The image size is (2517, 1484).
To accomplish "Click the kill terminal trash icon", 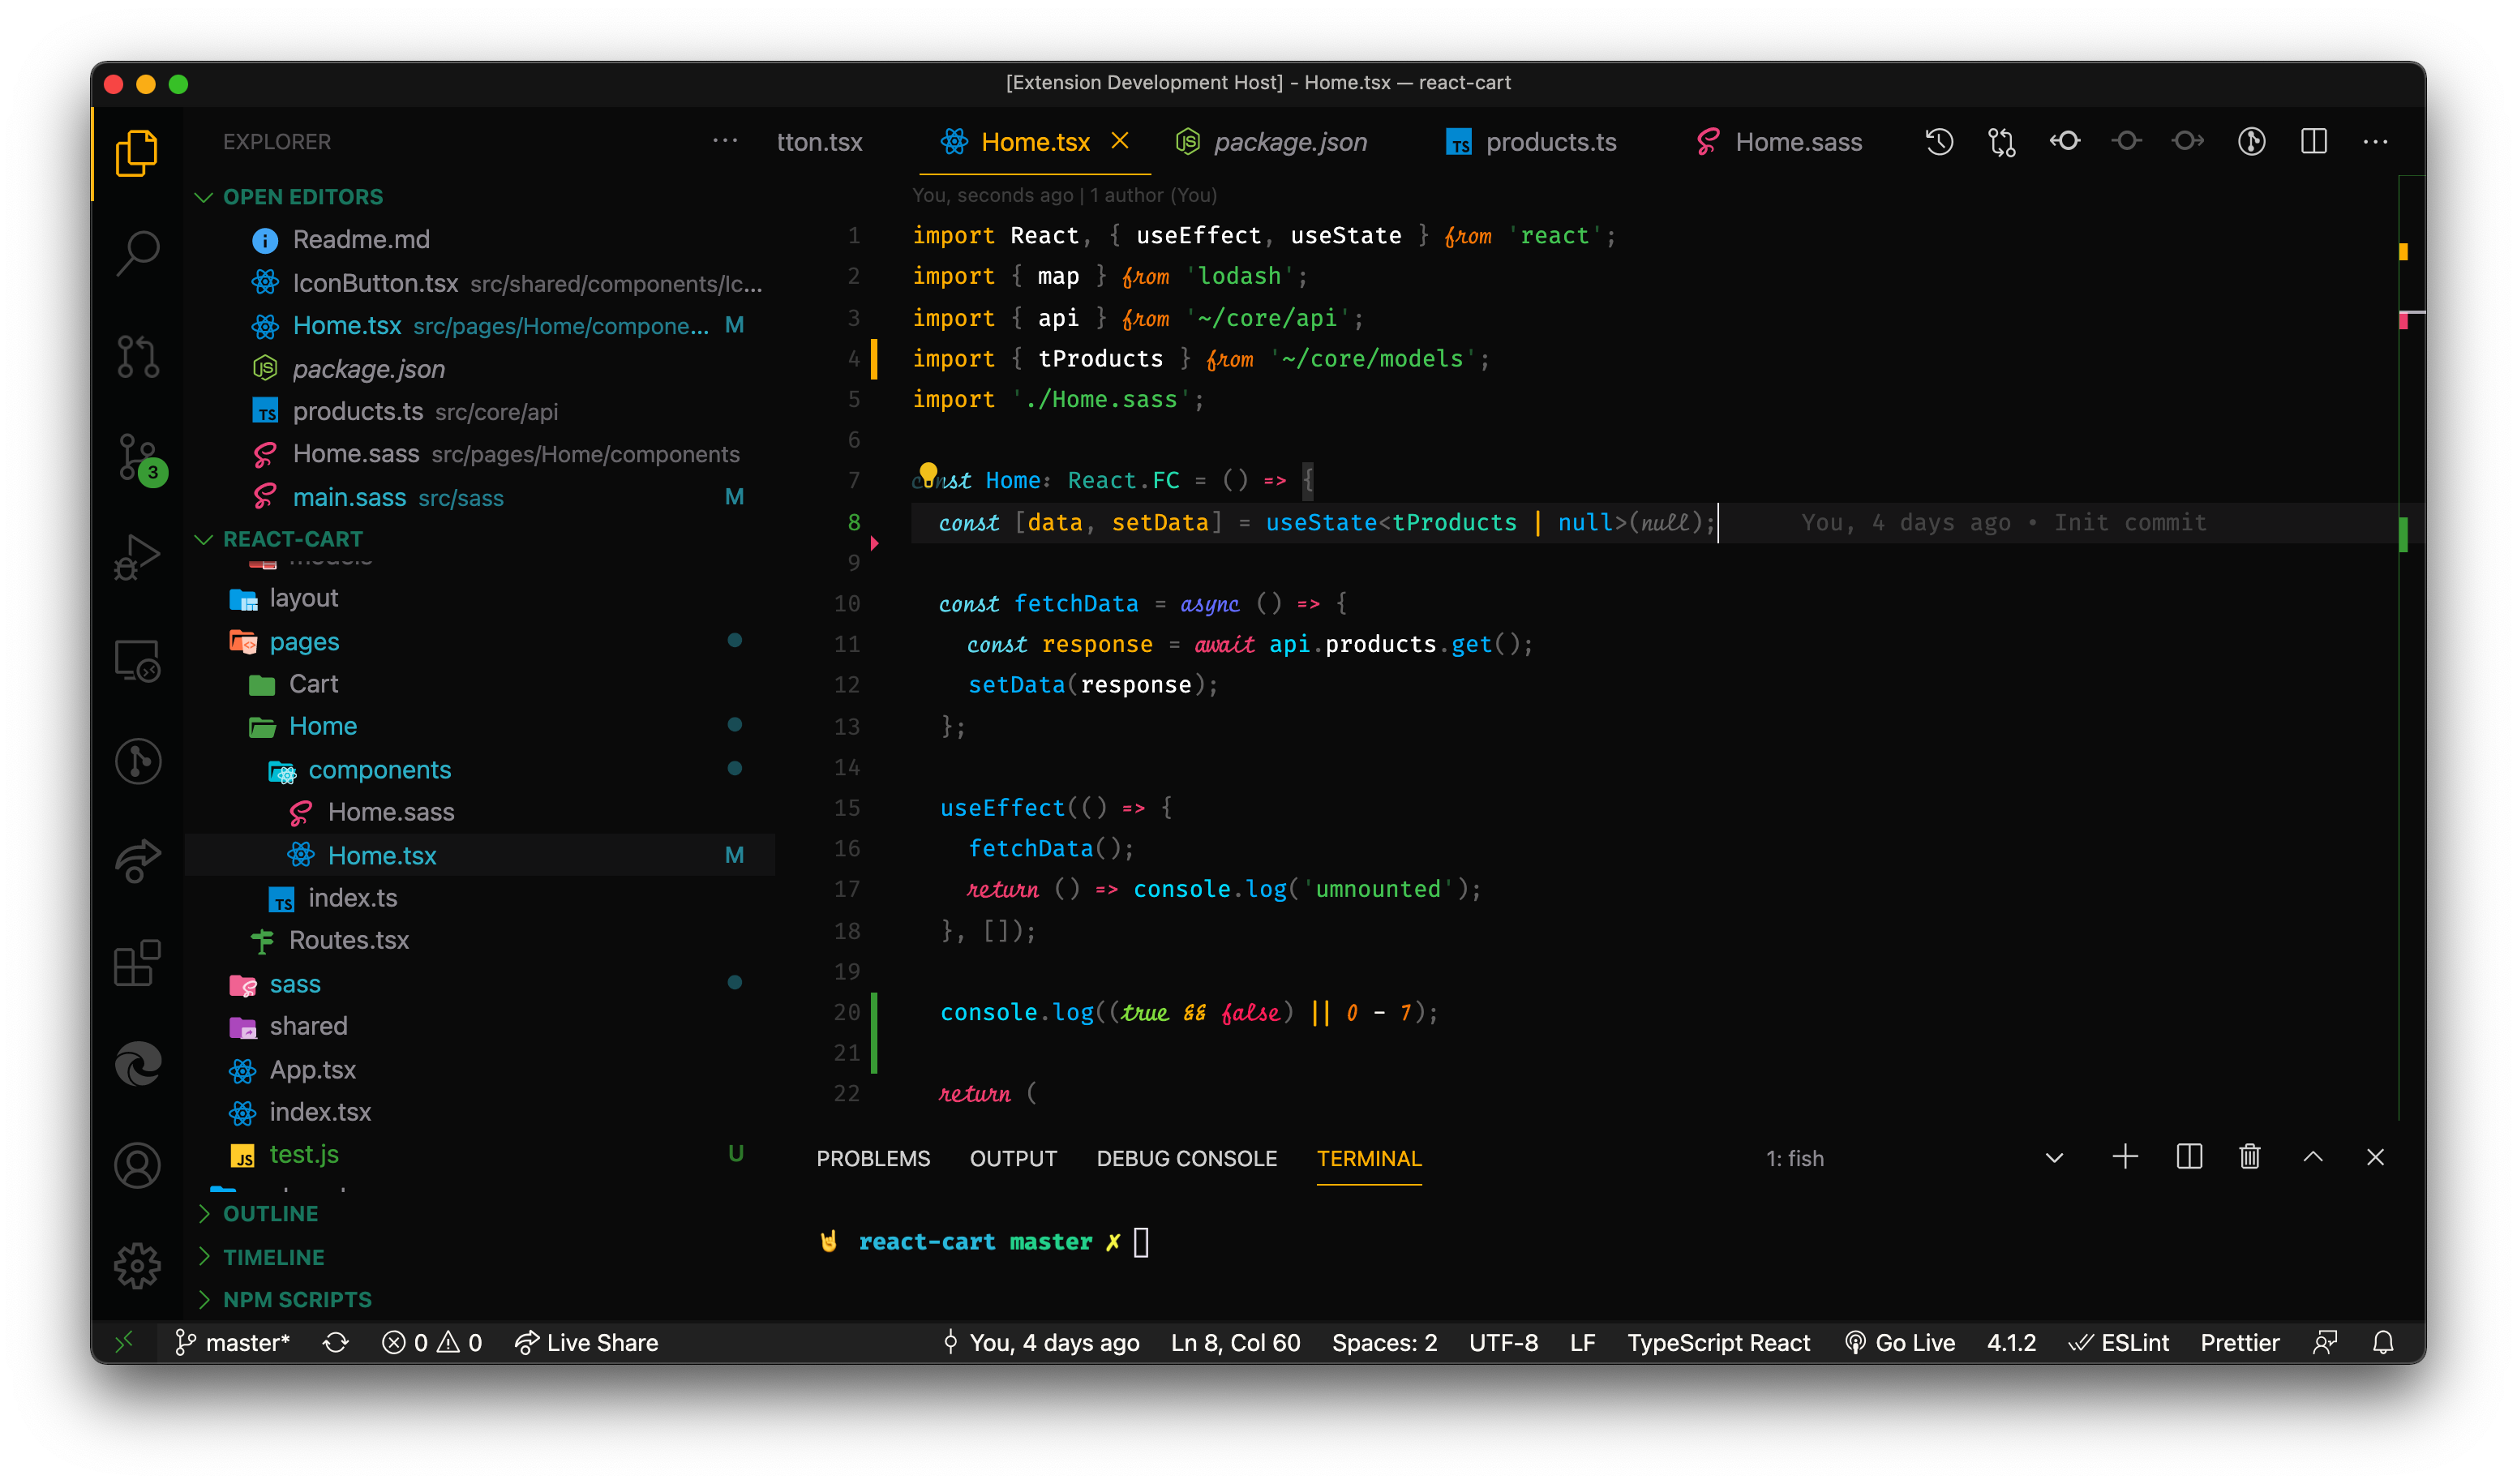I will (2249, 1157).
